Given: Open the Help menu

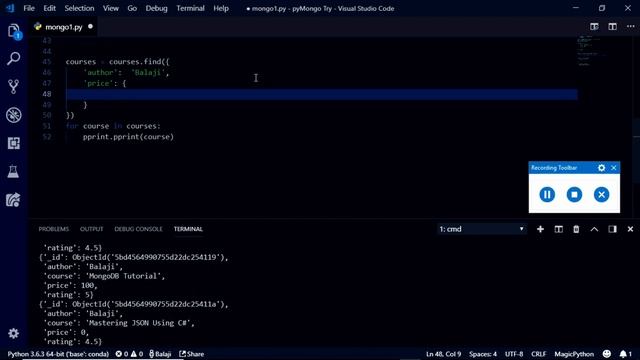Looking at the screenshot, I should coord(221,8).
